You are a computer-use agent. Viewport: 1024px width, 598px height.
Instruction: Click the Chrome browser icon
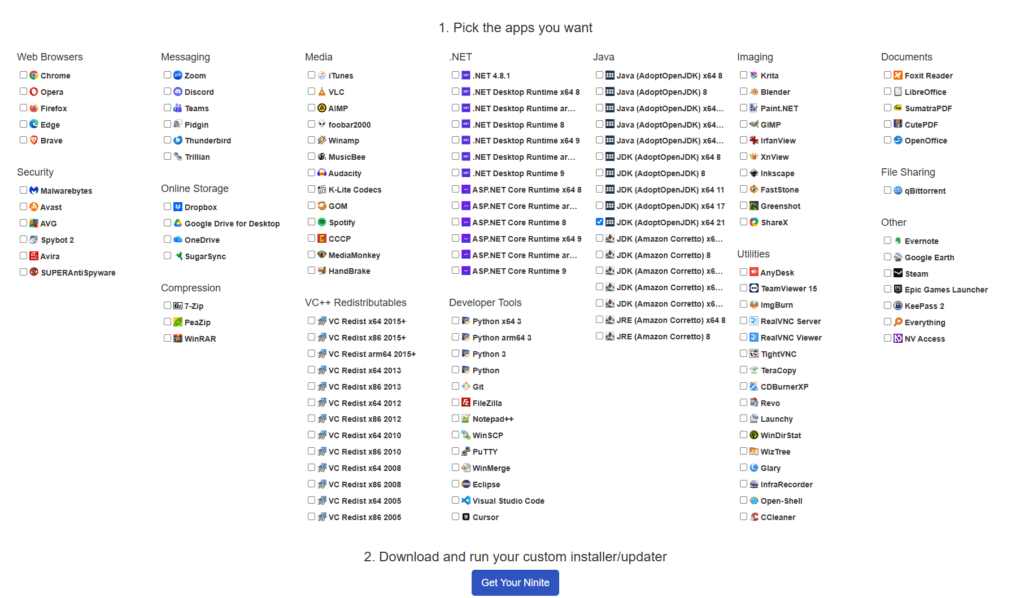pos(33,76)
